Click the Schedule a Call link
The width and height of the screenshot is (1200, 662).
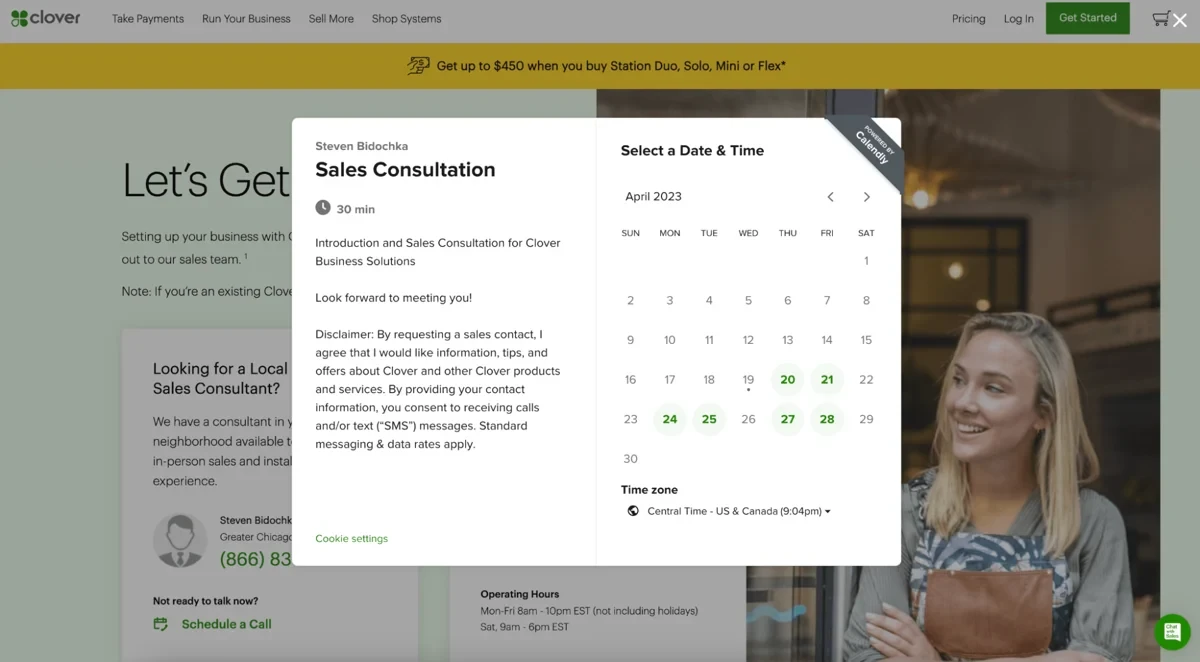coord(226,624)
